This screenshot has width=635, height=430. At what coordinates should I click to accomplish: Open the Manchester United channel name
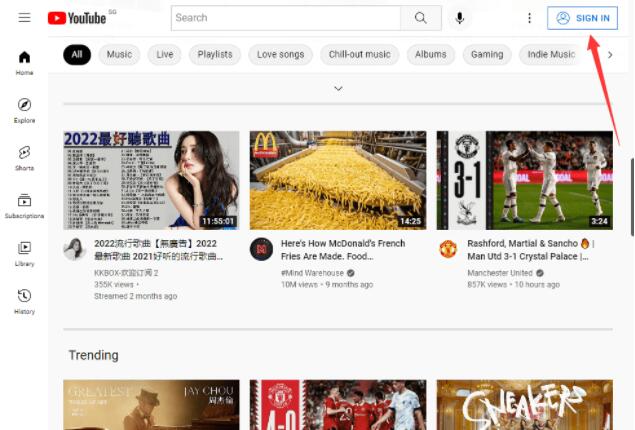tap(500, 273)
